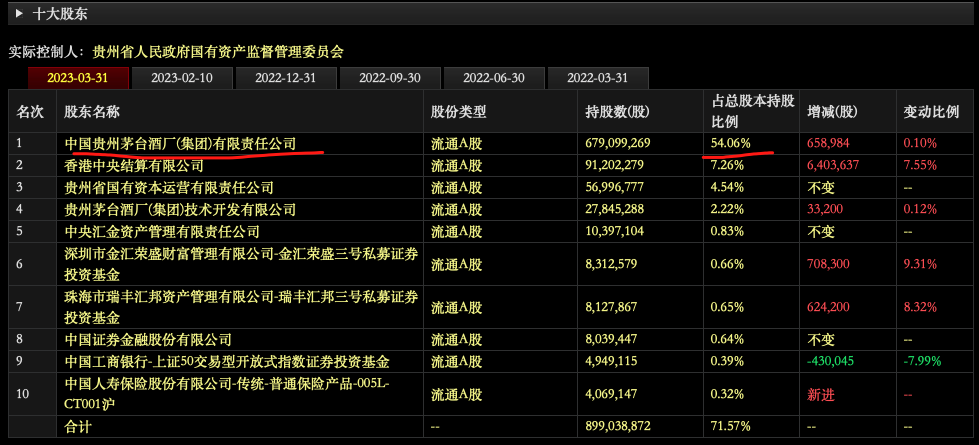Click holding count 8,039,447
This screenshot has height=445, width=979.
(611, 340)
